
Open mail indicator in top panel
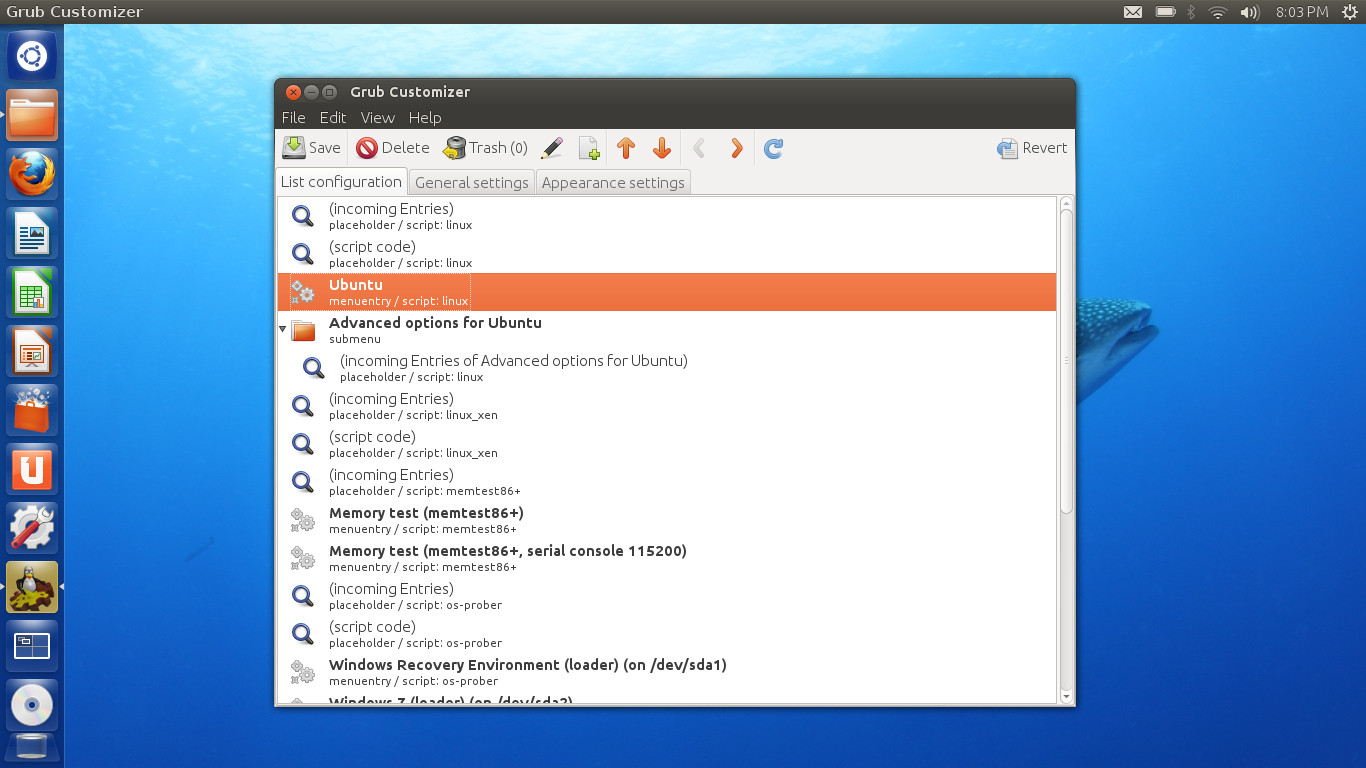click(x=1133, y=12)
